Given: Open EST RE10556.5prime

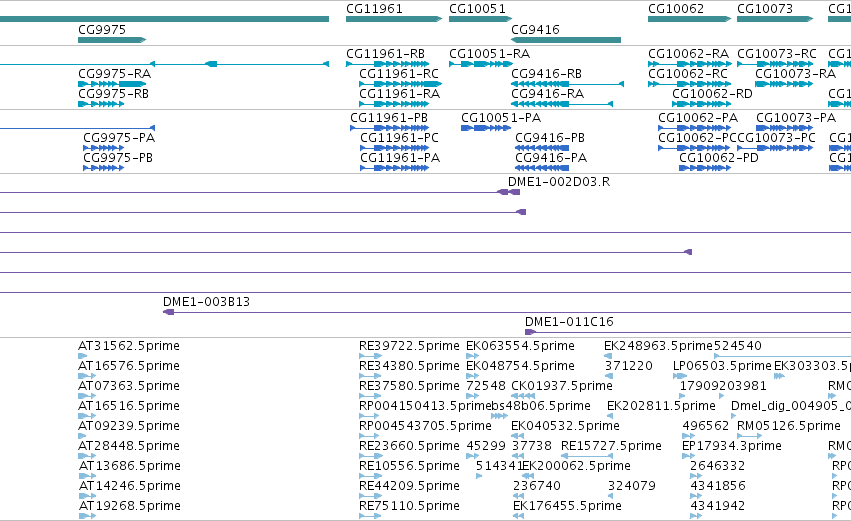Looking at the screenshot, I should click(x=370, y=476).
